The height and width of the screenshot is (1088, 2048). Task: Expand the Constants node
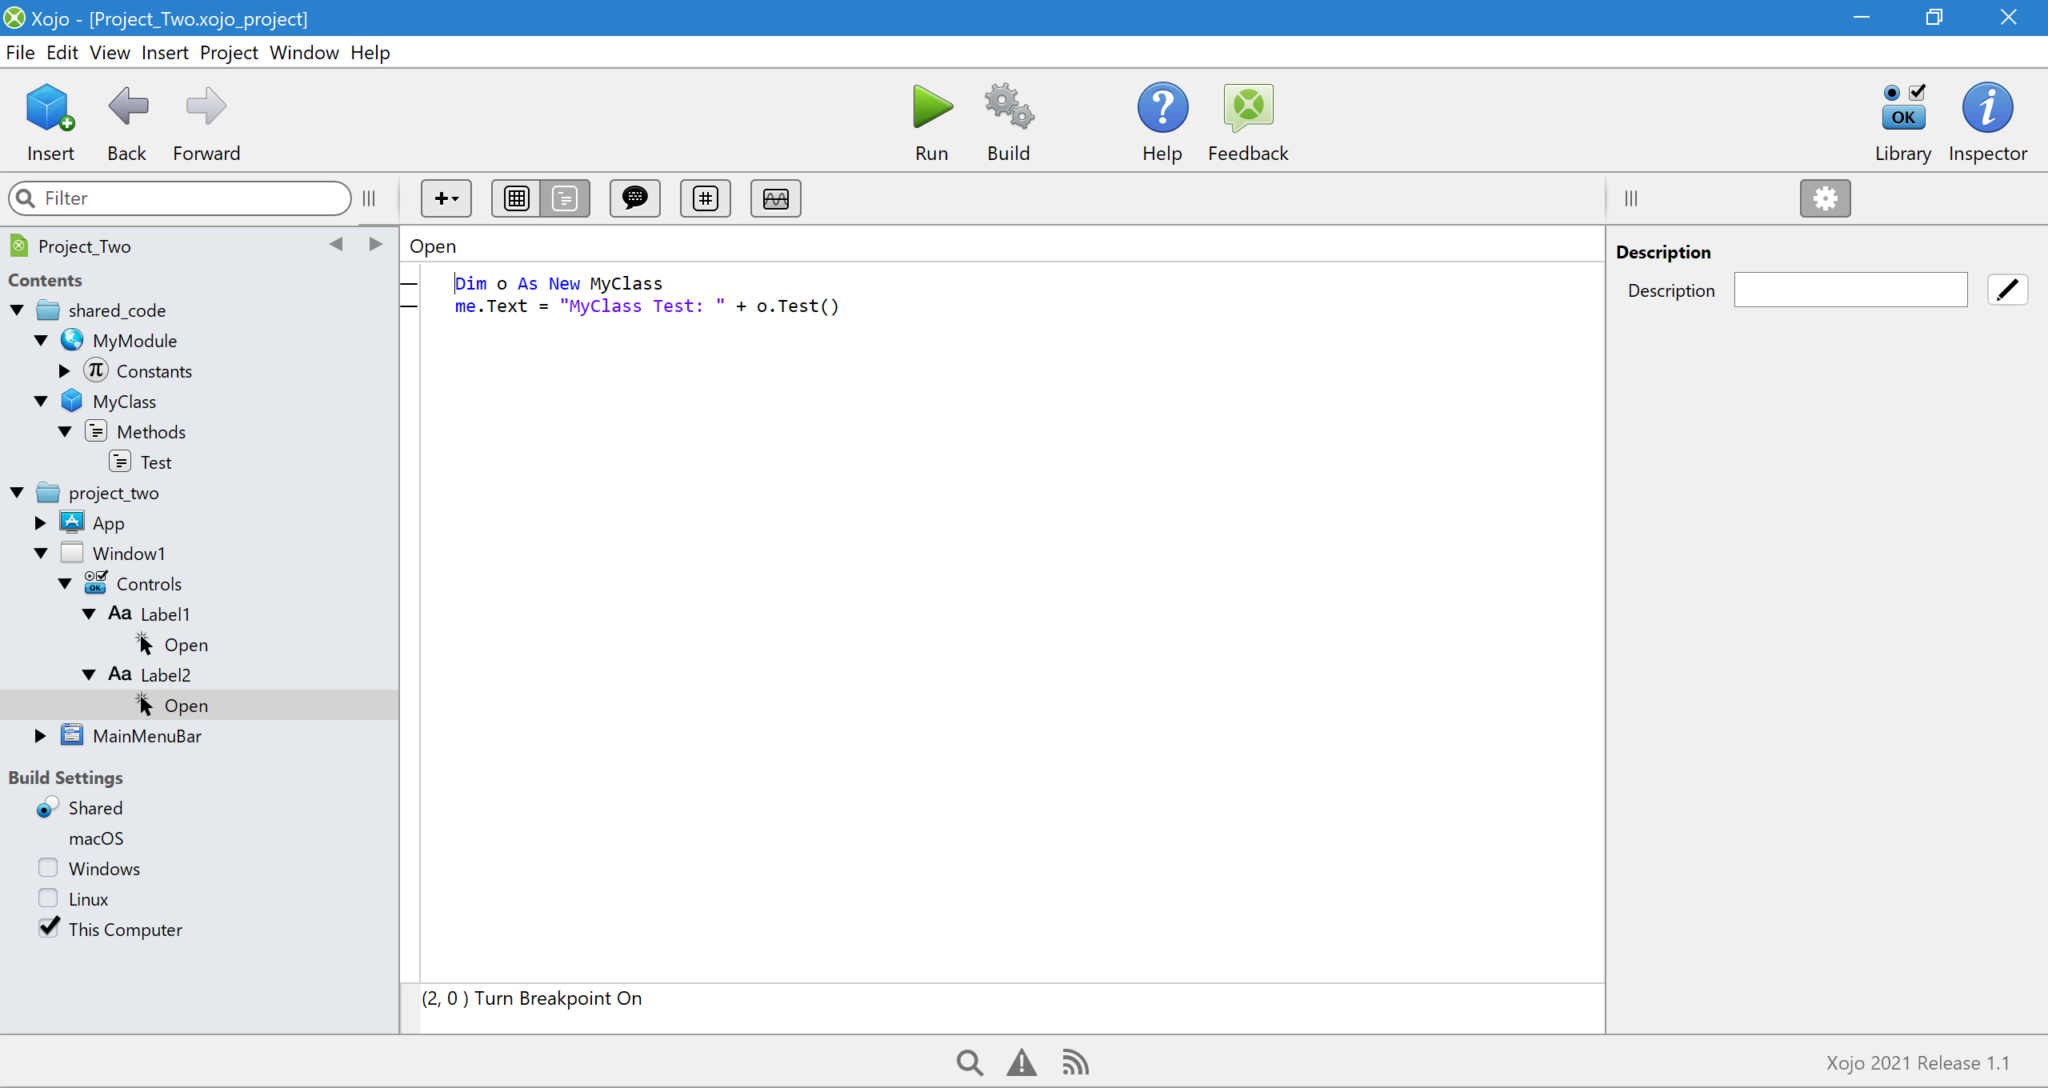pos(65,371)
